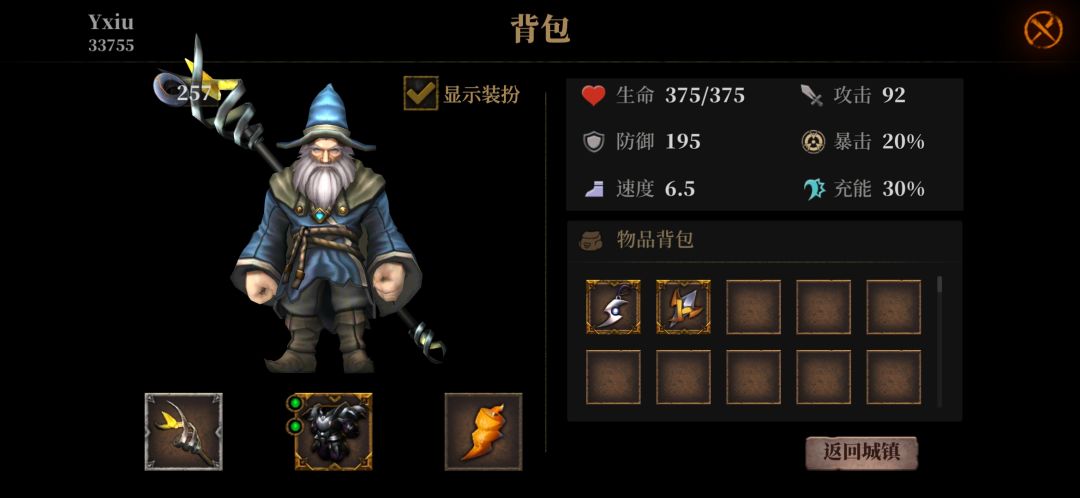The height and width of the screenshot is (498, 1080).
Task: Click the 返回城镇 button
Action: 862,453
